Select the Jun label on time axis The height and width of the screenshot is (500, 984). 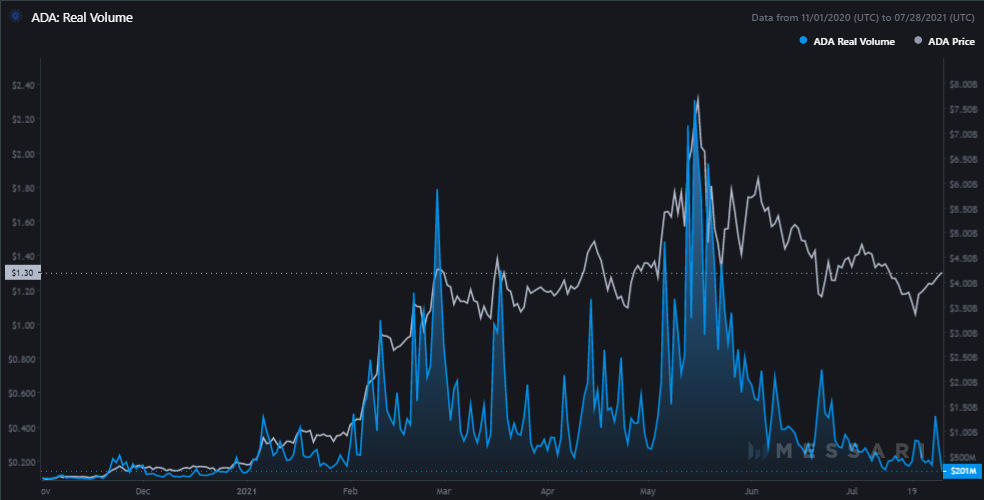pyautogui.click(x=752, y=491)
